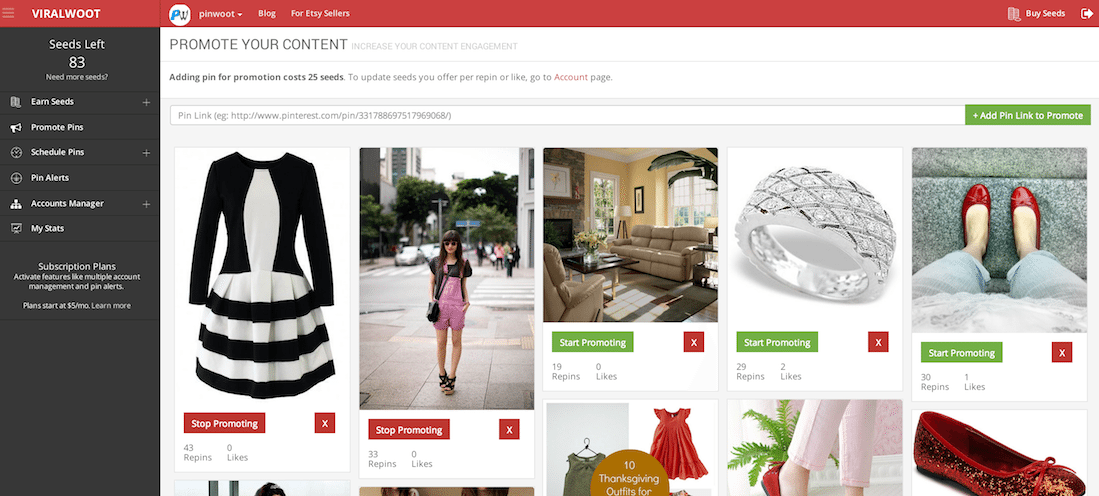The height and width of the screenshot is (496, 1099).
Task: Open the pinwoot account dropdown
Action: pyautogui.click(x=220, y=14)
